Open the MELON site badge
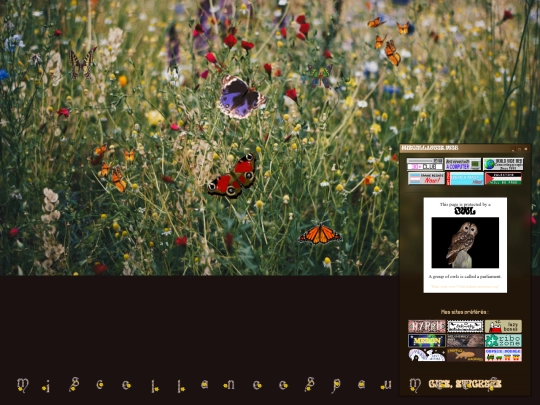Image resolution: width=540 pixels, height=405 pixels. (427, 341)
